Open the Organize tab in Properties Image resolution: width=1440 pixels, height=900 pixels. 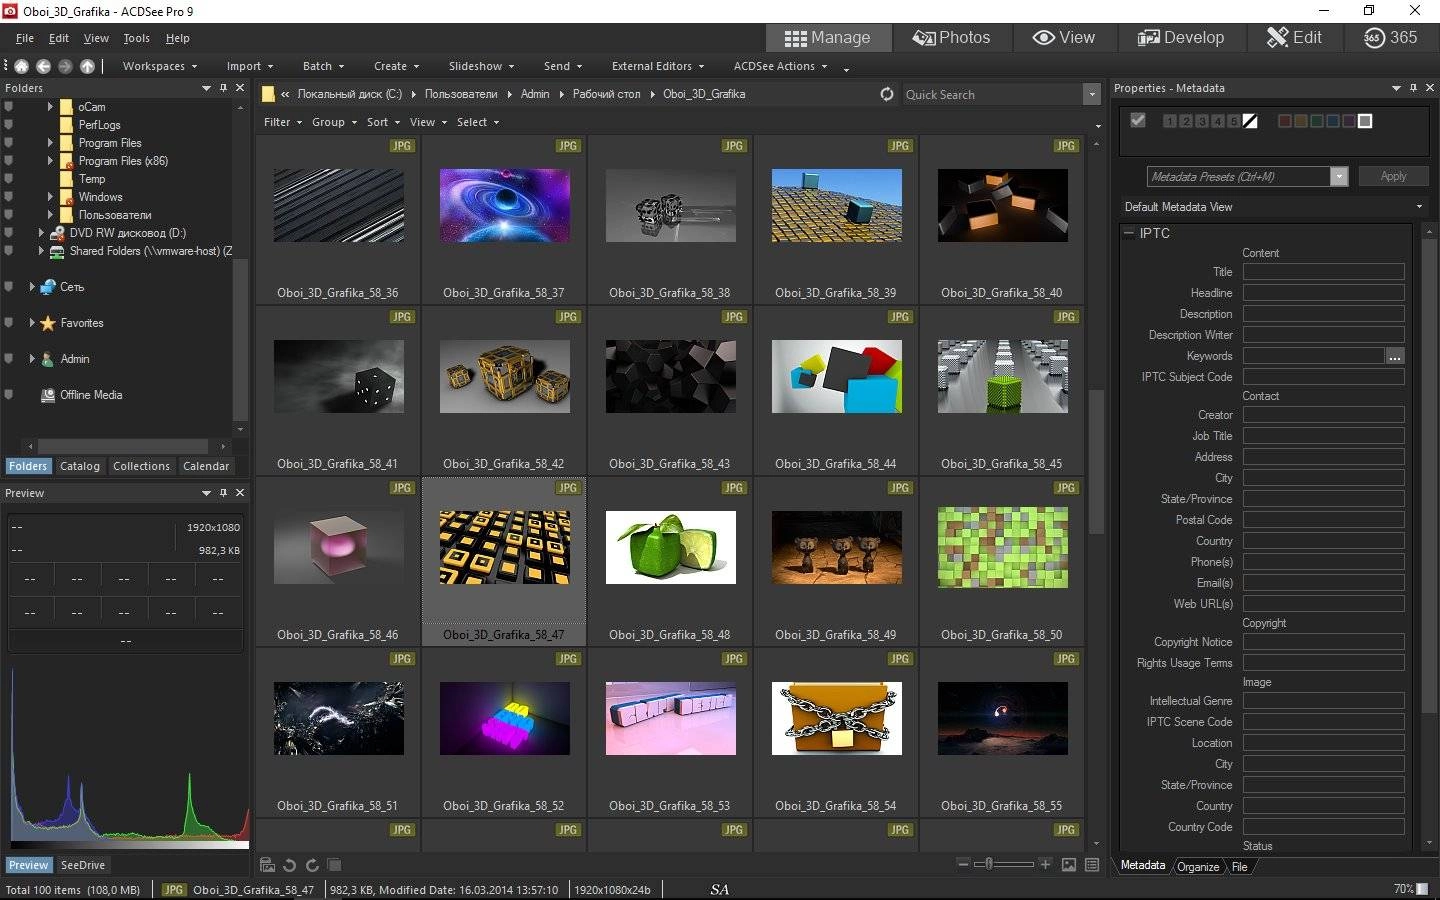[1198, 867]
